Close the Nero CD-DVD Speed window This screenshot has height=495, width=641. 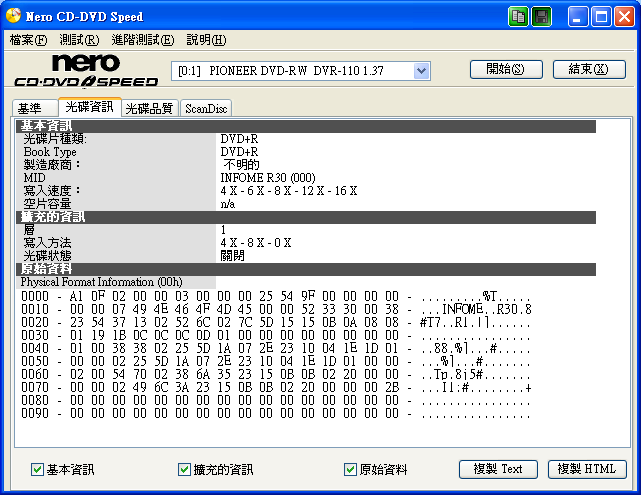coord(624,17)
